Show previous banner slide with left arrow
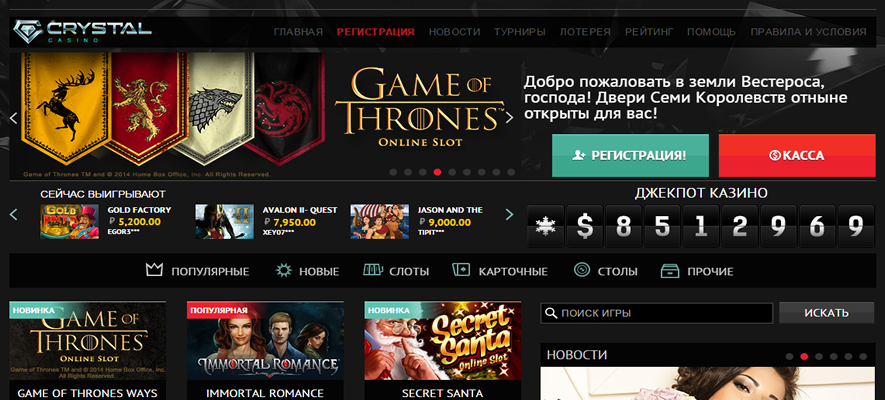 point(15,118)
